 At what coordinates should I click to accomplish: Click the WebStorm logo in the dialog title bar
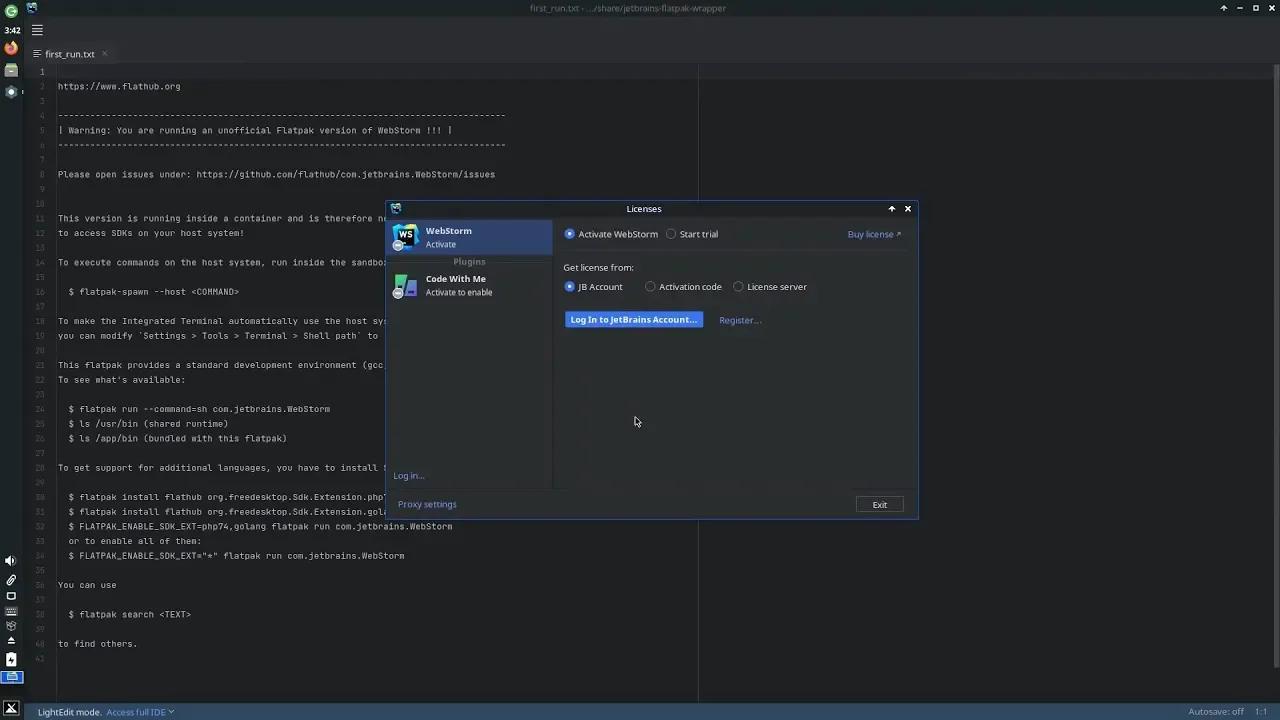[x=396, y=208]
